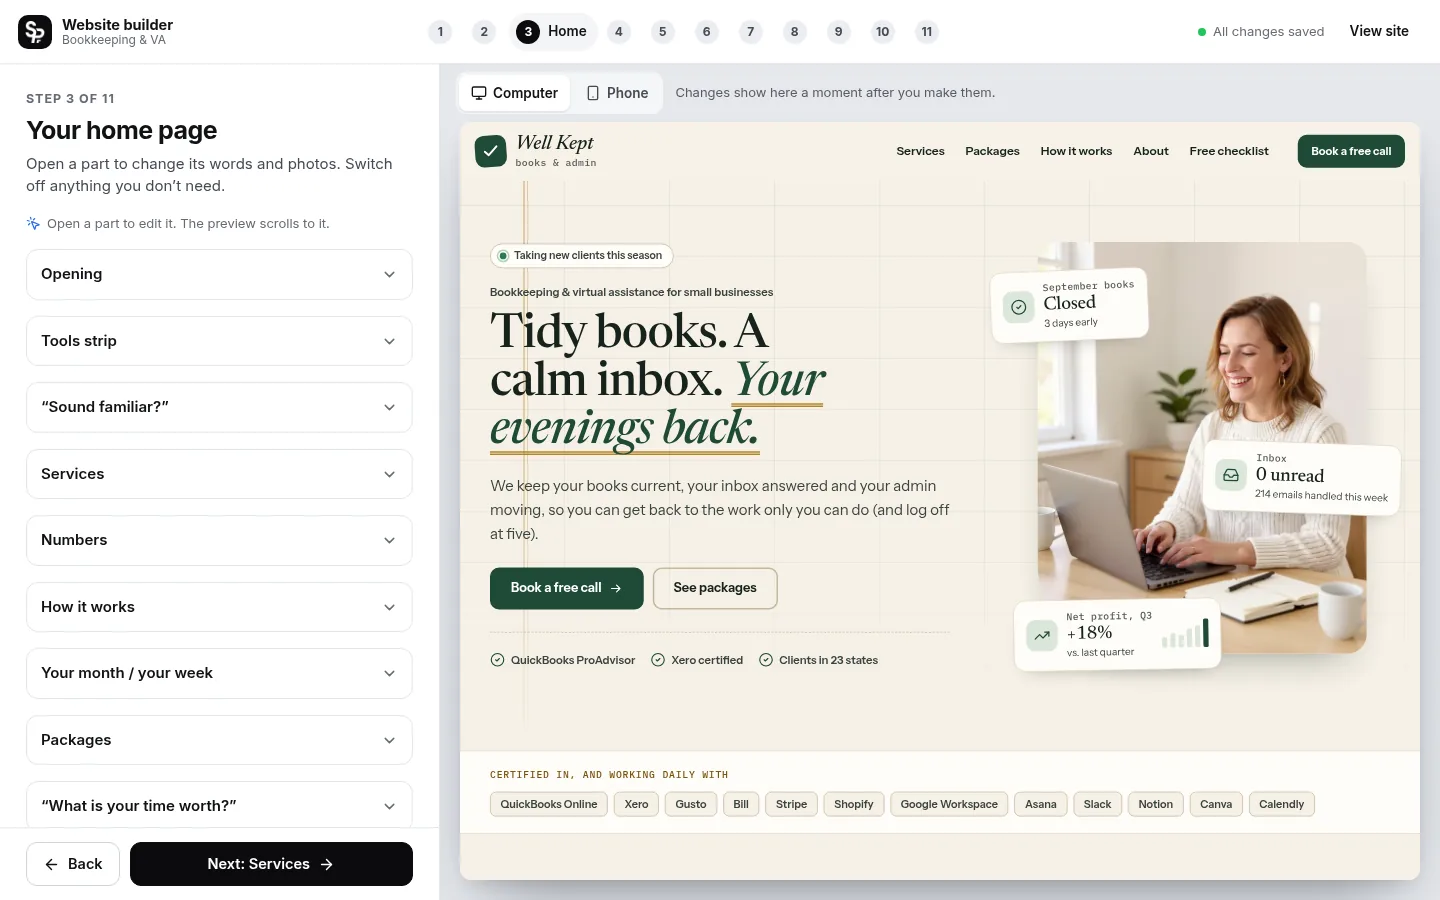Click the Canva tool chip

1216,804
